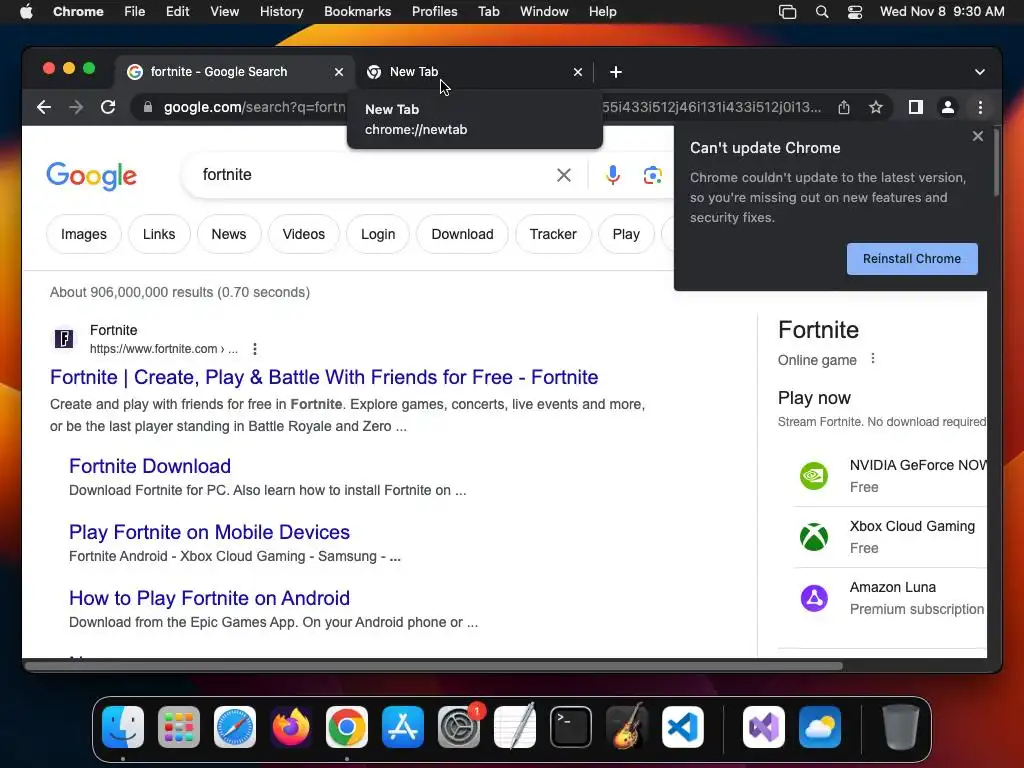Open the Fortnite Download link
The image size is (1024, 768).
(150, 466)
